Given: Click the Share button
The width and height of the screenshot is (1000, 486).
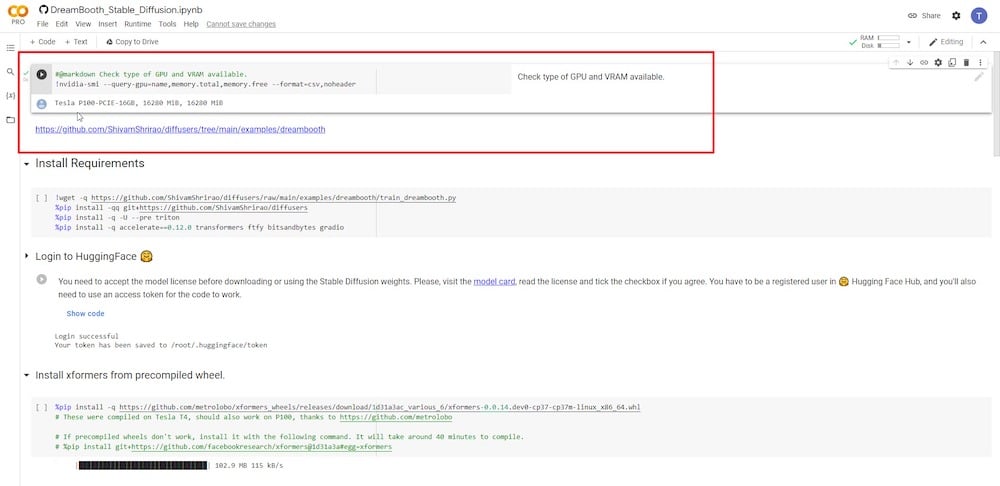Looking at the screenshot, I should point(924,16).
